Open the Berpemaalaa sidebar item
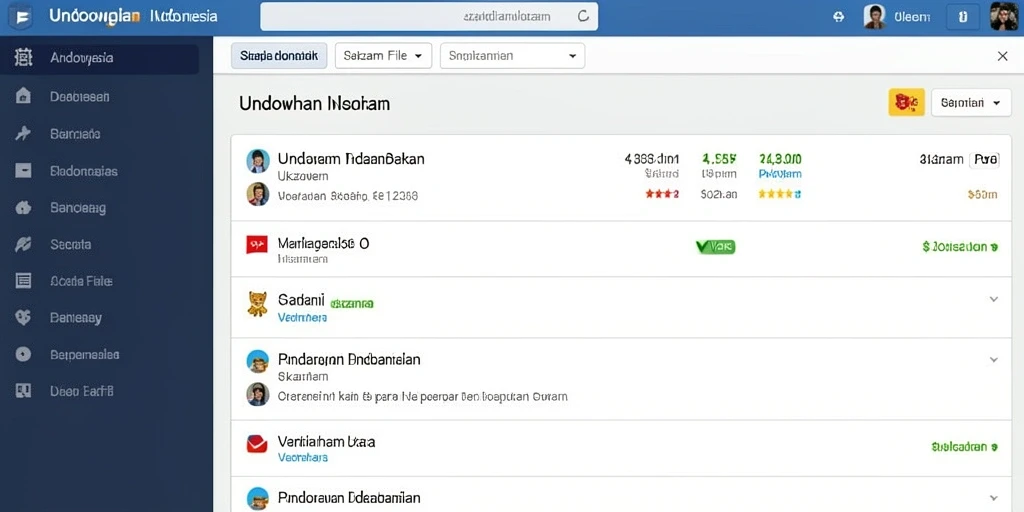The width and height of the screenshot is (1024, 512). (84, 355)
